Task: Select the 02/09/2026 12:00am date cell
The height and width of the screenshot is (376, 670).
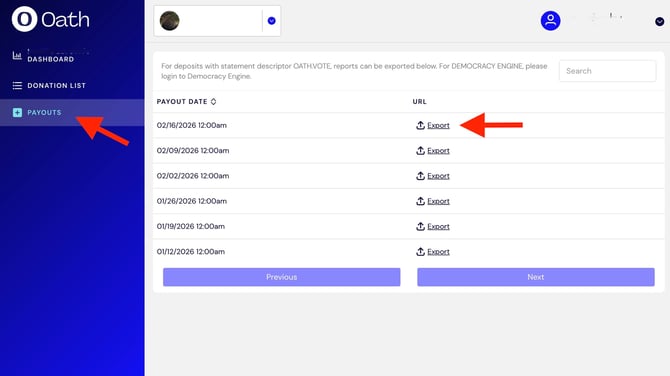Action: (x=193, y=150)
